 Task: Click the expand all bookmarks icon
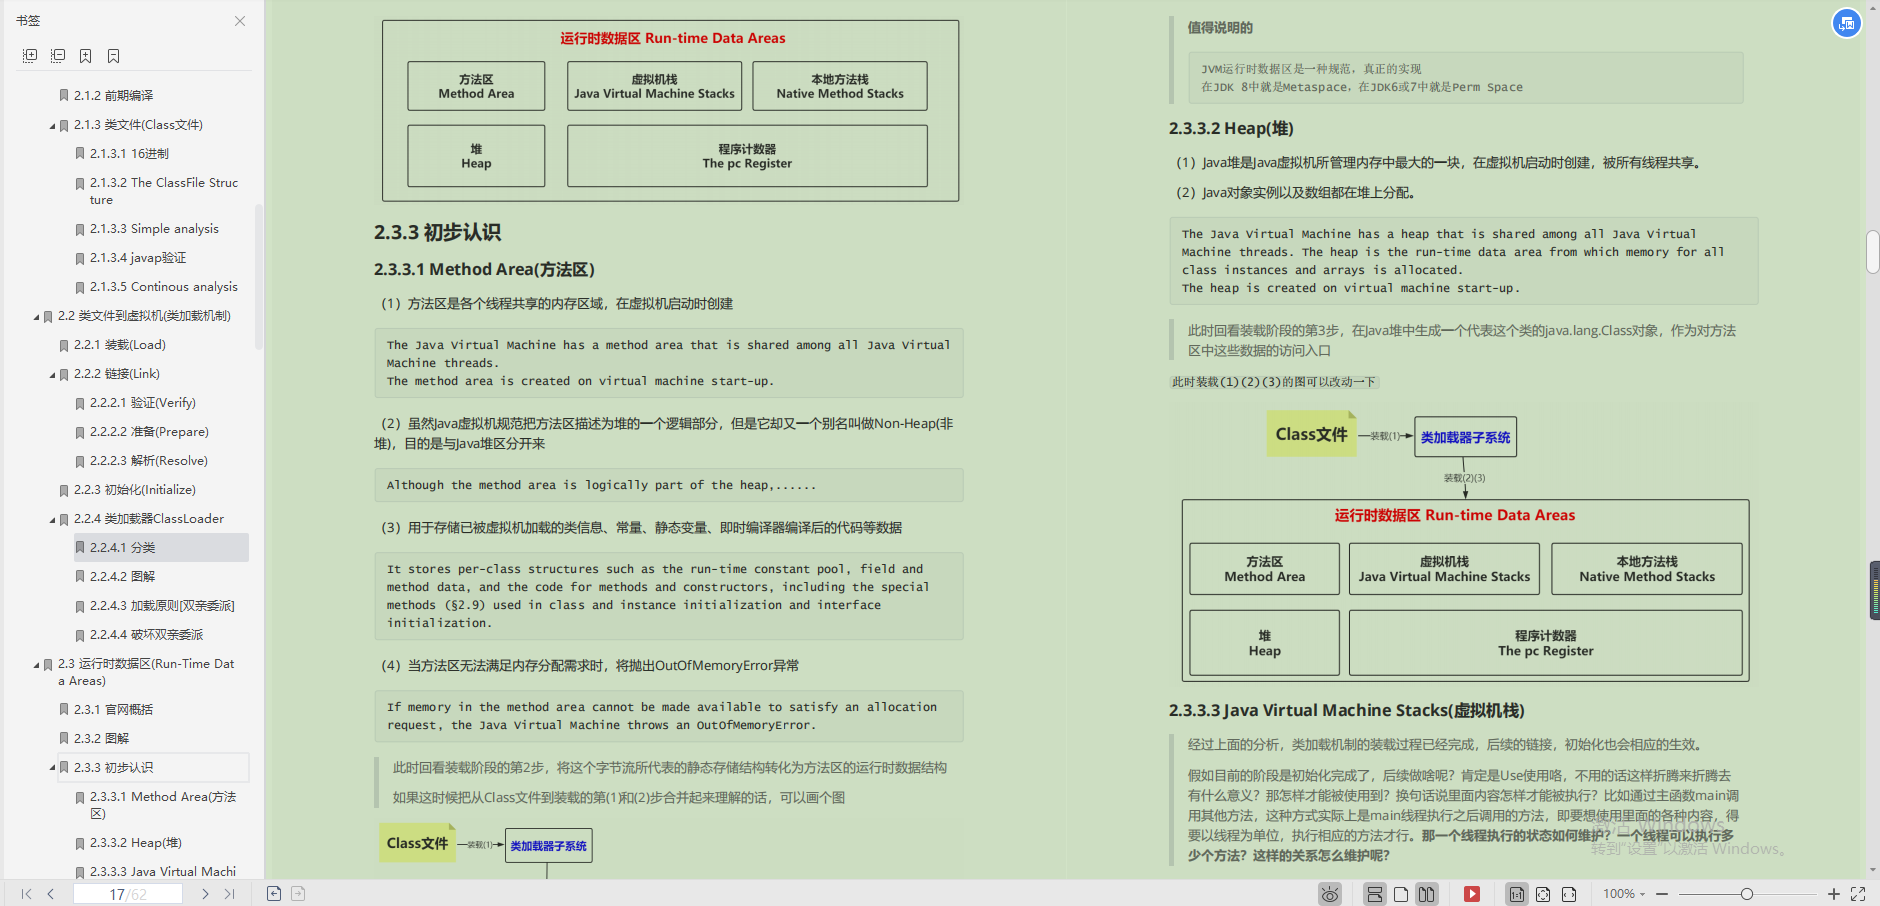[x=30, y=56]
